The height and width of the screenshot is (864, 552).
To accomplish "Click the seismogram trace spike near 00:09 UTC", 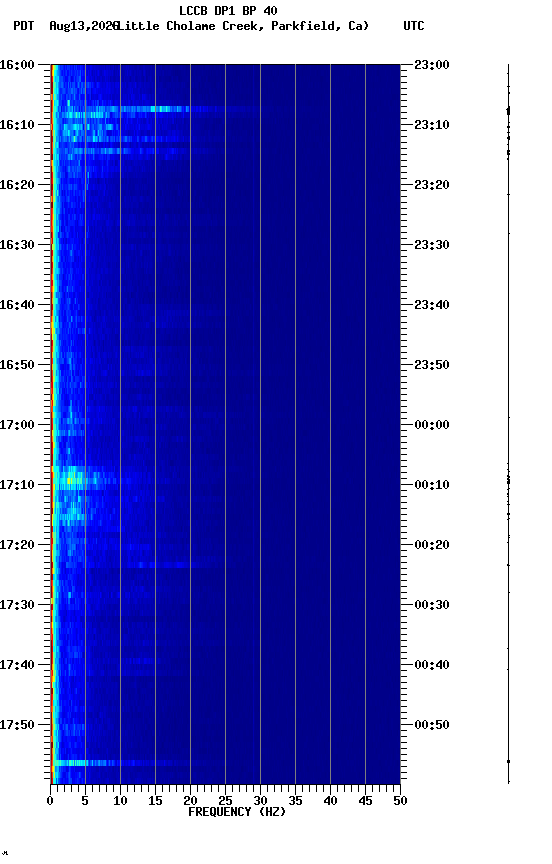I will (508, 481).
